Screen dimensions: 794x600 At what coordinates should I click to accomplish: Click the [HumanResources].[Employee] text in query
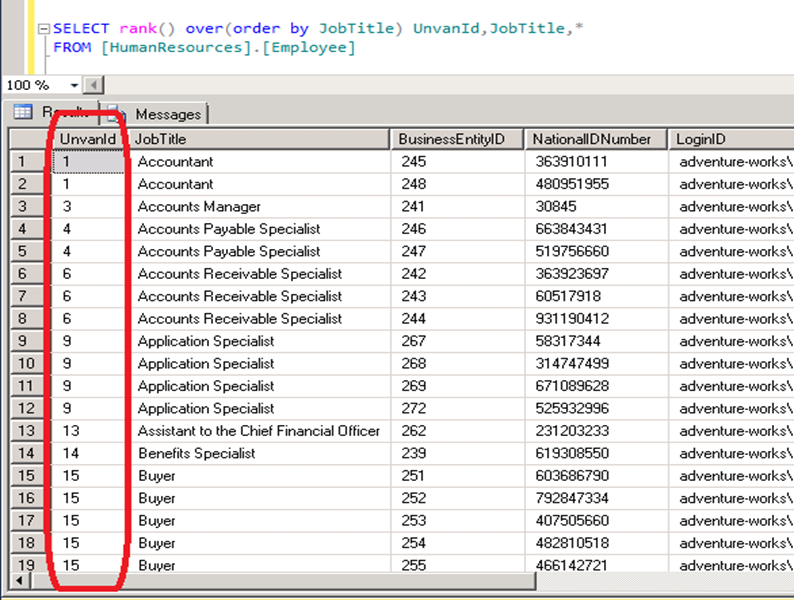pyautogui.click(x=228, y=48)
